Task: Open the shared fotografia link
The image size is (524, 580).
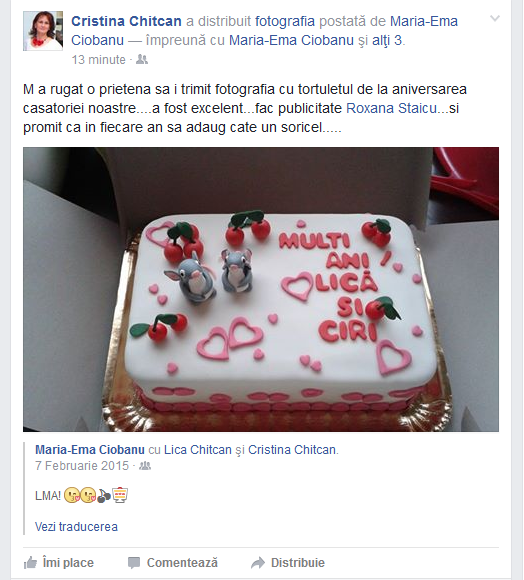Action: (285, 21)
